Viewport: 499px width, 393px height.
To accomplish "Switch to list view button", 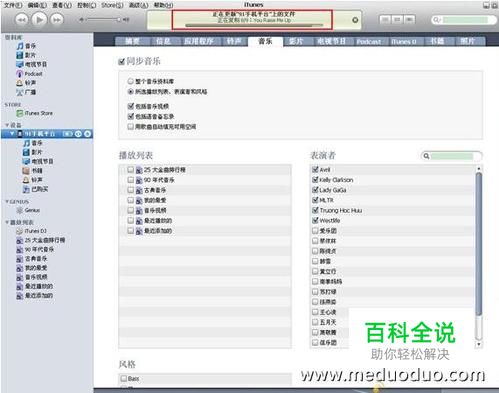I will (x=385, y=20).
